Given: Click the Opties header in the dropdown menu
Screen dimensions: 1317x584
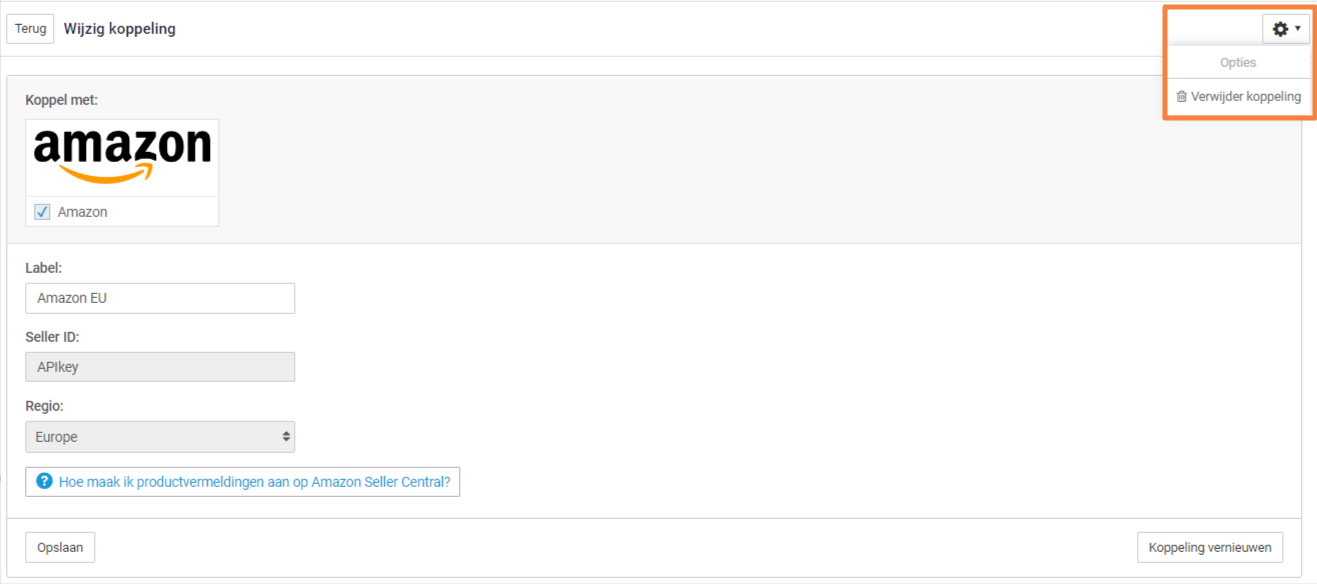Looking at the screenshot, I should 1238,62.
